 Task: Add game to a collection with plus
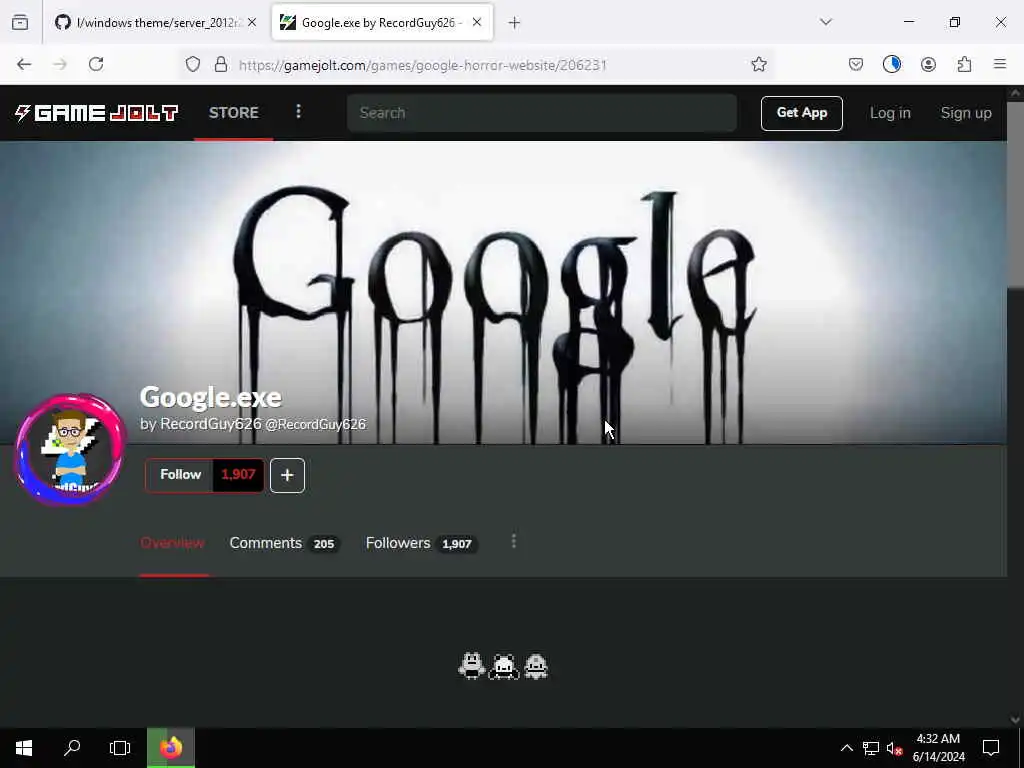tap(287, 475)
